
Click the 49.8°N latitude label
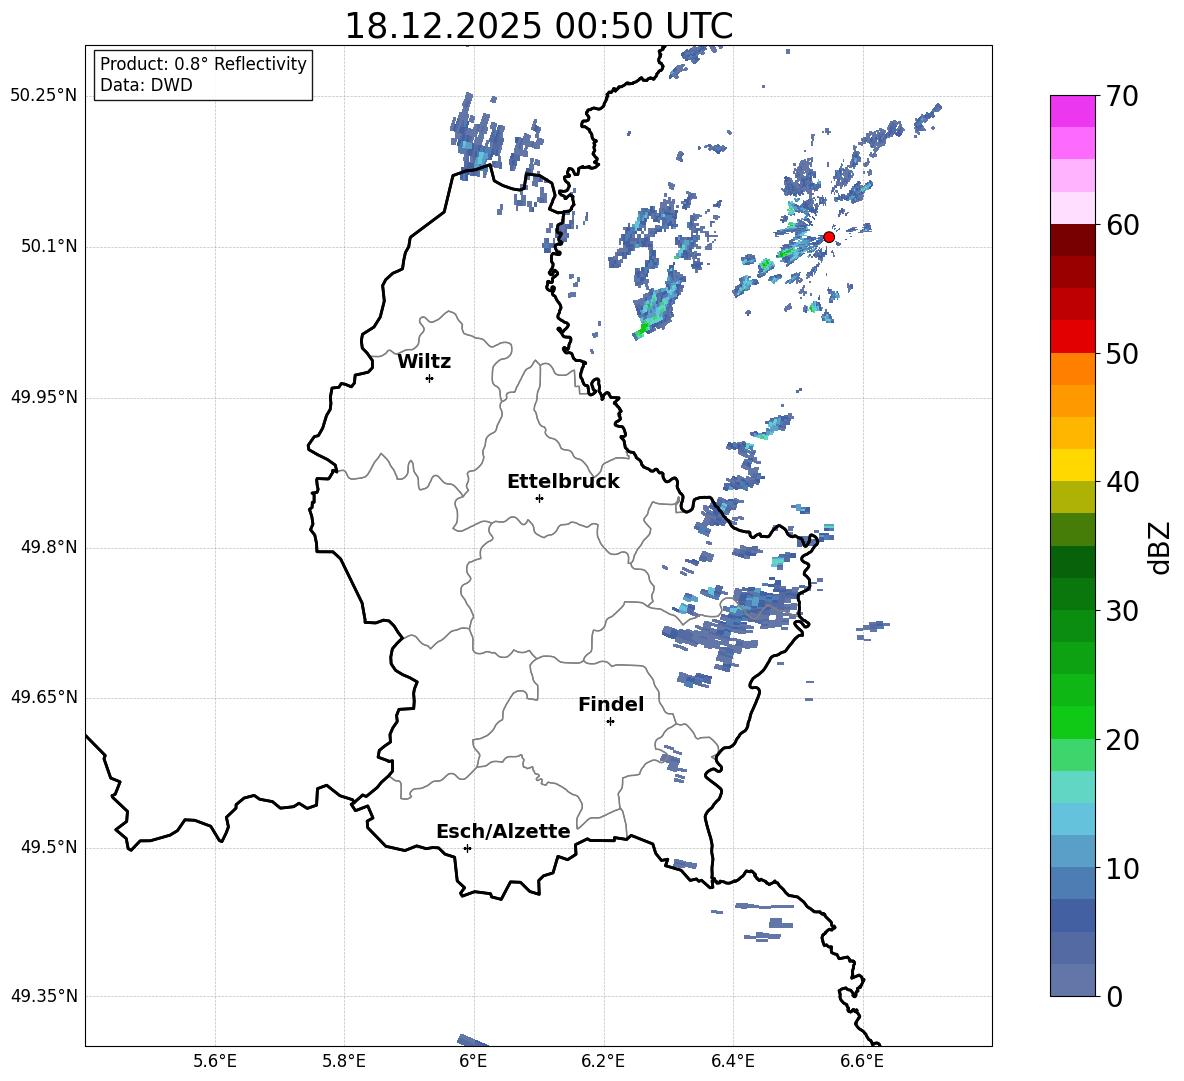pos(49,547)
